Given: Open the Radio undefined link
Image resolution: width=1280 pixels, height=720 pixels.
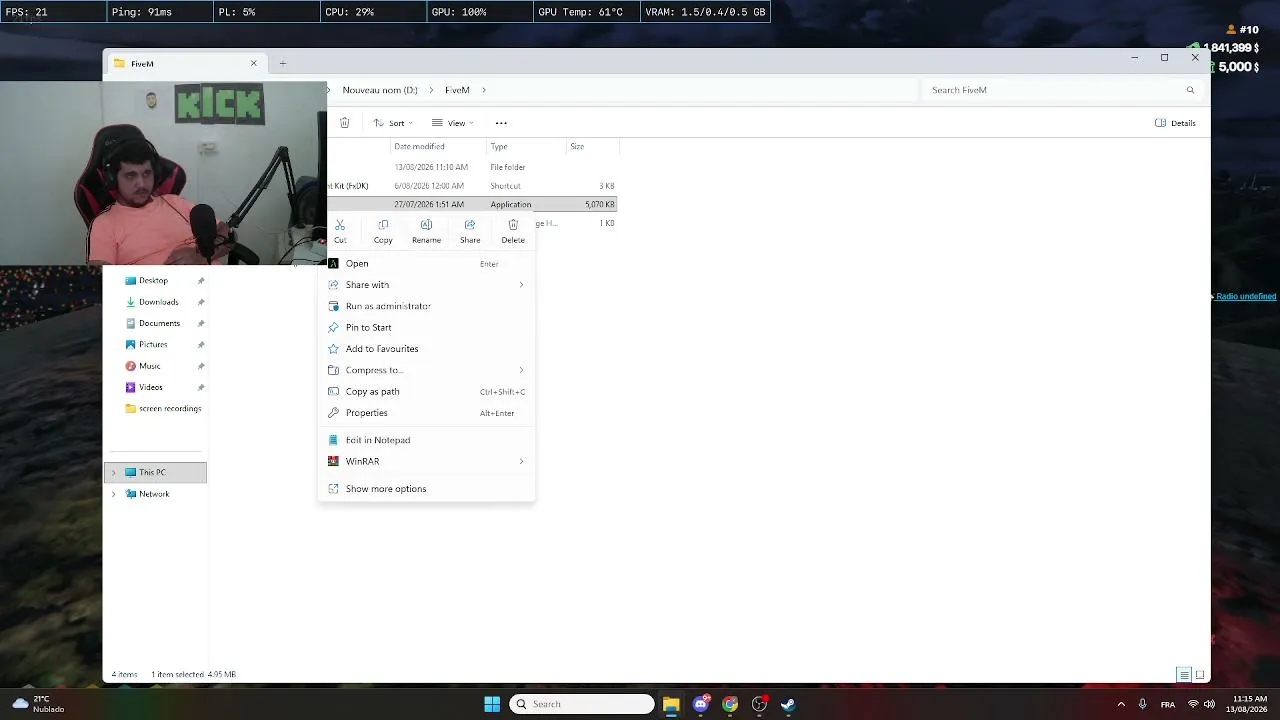Looking at the screenshot, I should 1246,297.
